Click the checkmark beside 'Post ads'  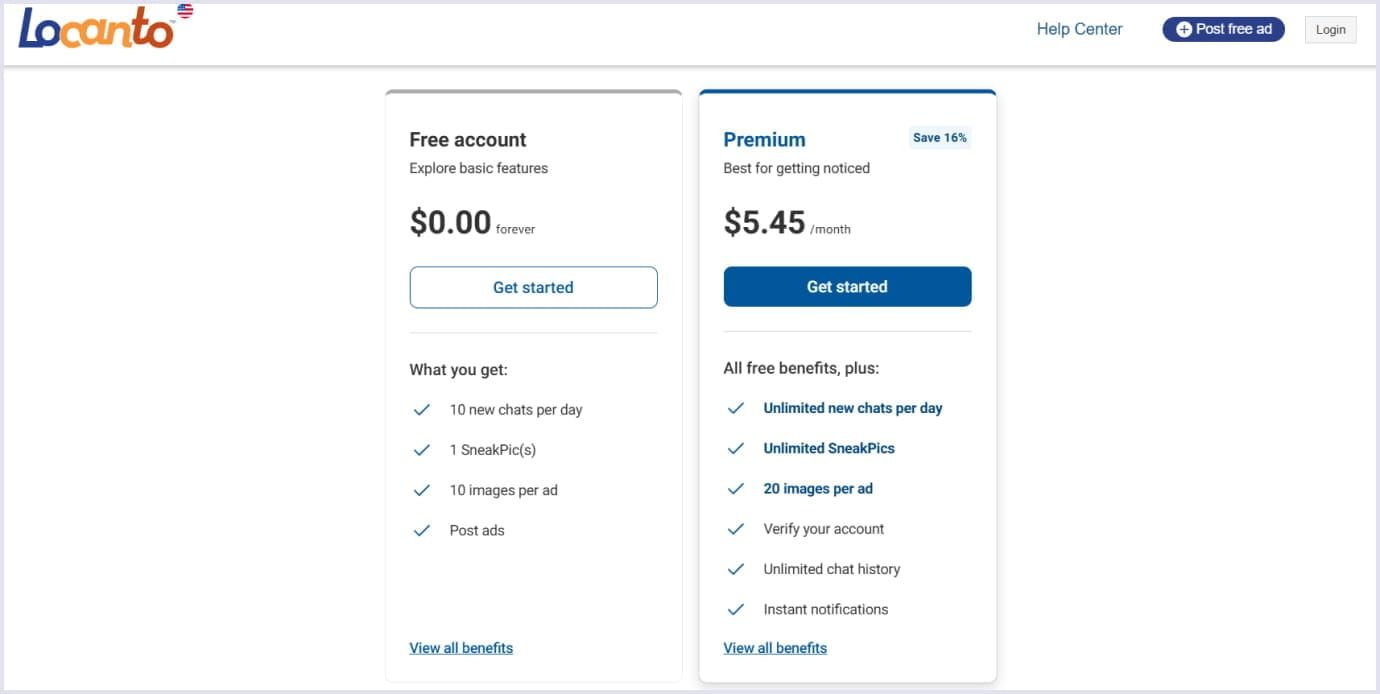pos(422,529)
